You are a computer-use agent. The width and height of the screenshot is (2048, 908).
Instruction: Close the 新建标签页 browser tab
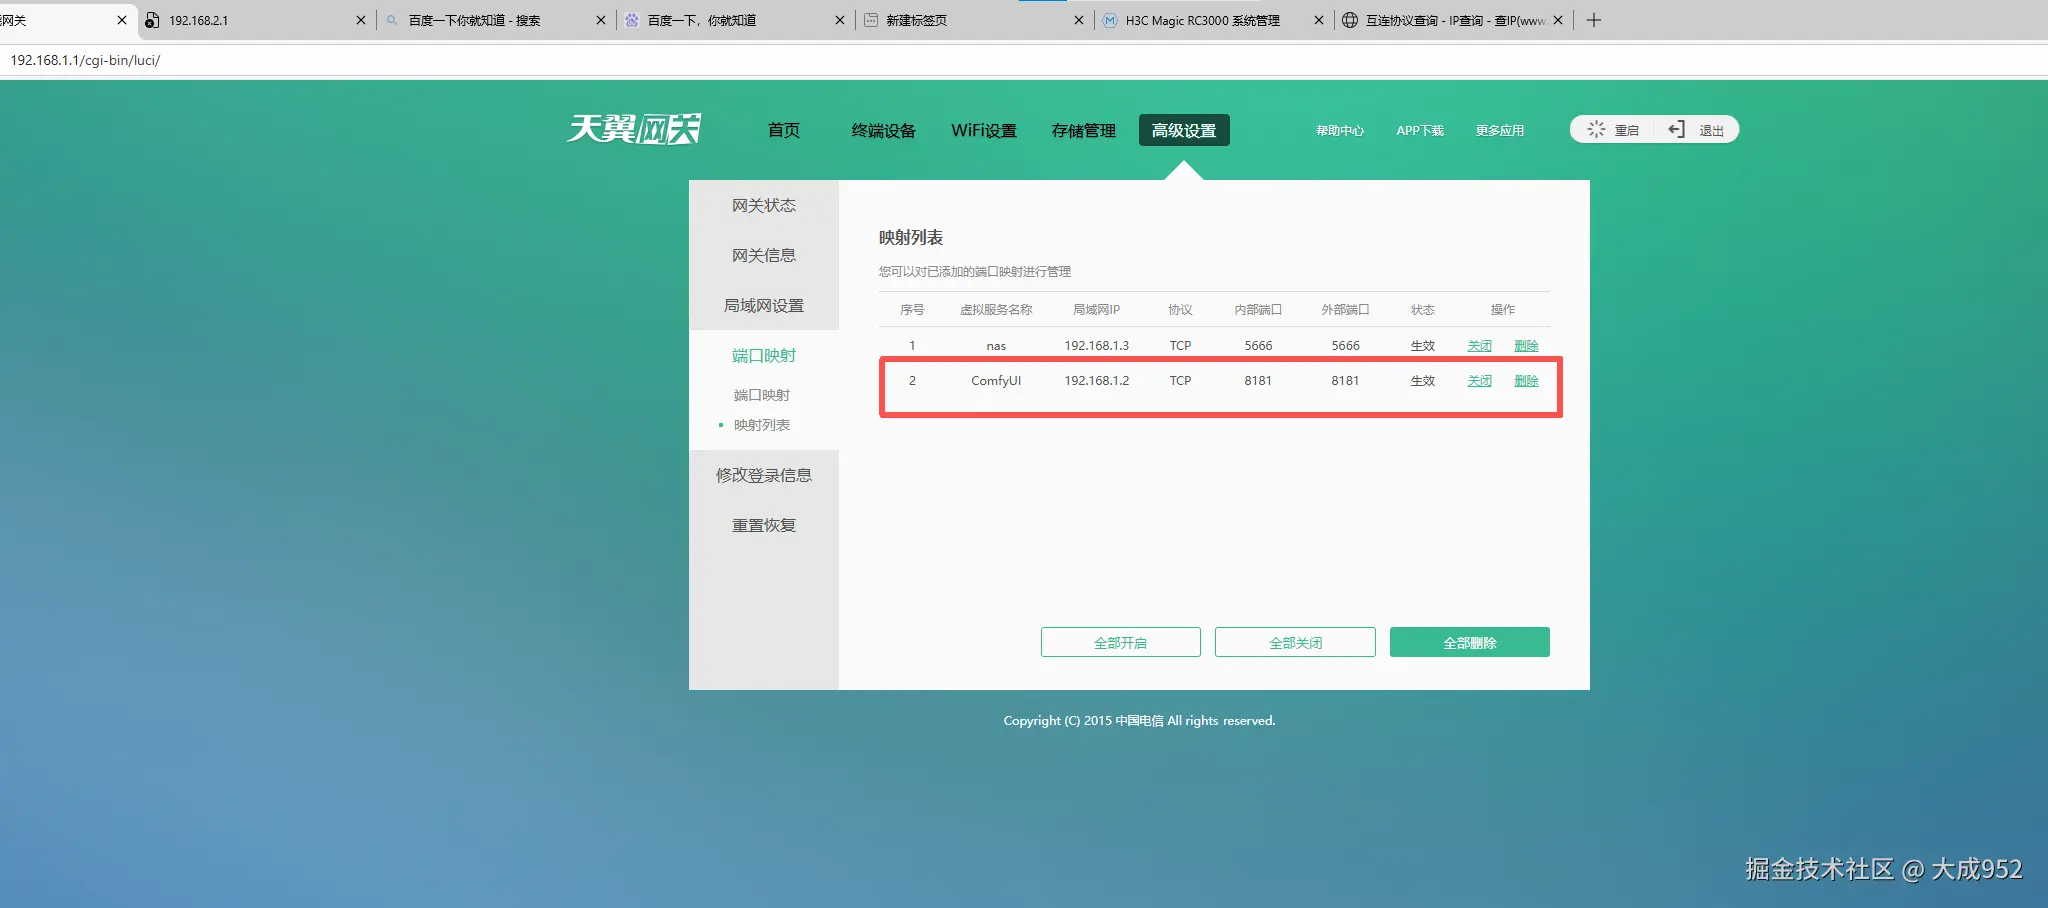click(x=1078, y=20)
